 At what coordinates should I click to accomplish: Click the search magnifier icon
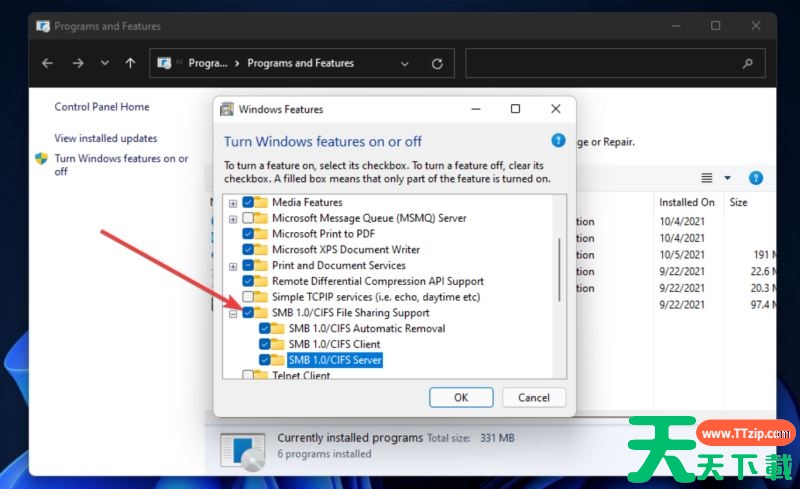tap(747, 63)
